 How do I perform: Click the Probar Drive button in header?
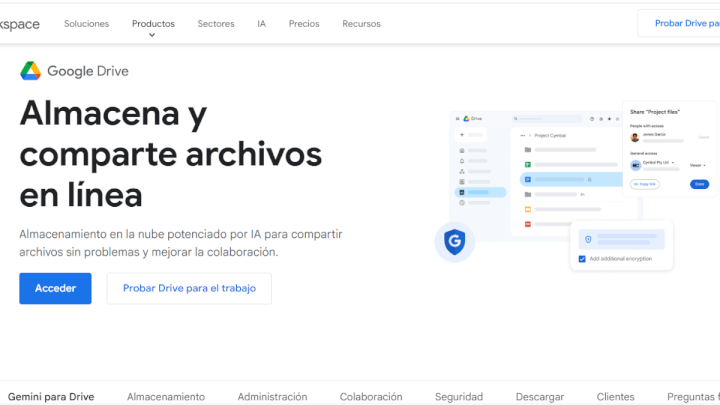coord(679,23)
